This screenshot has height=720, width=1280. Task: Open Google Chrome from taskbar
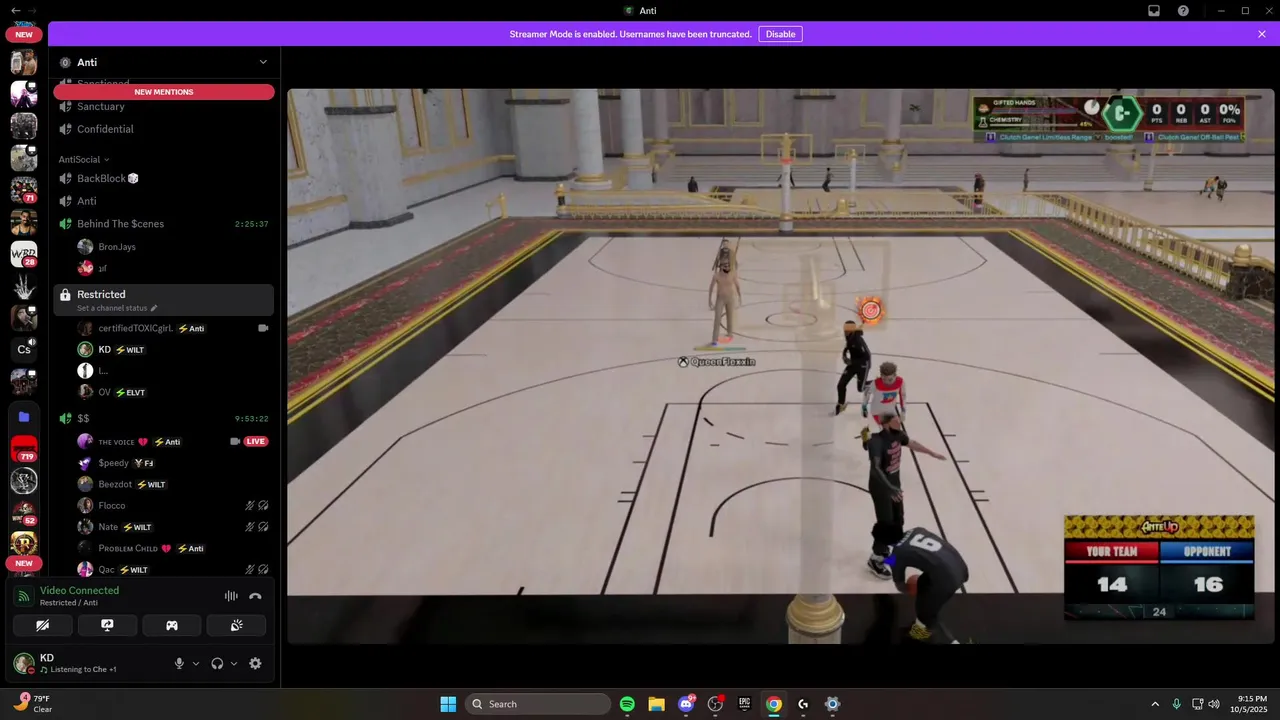pos(773,704)
